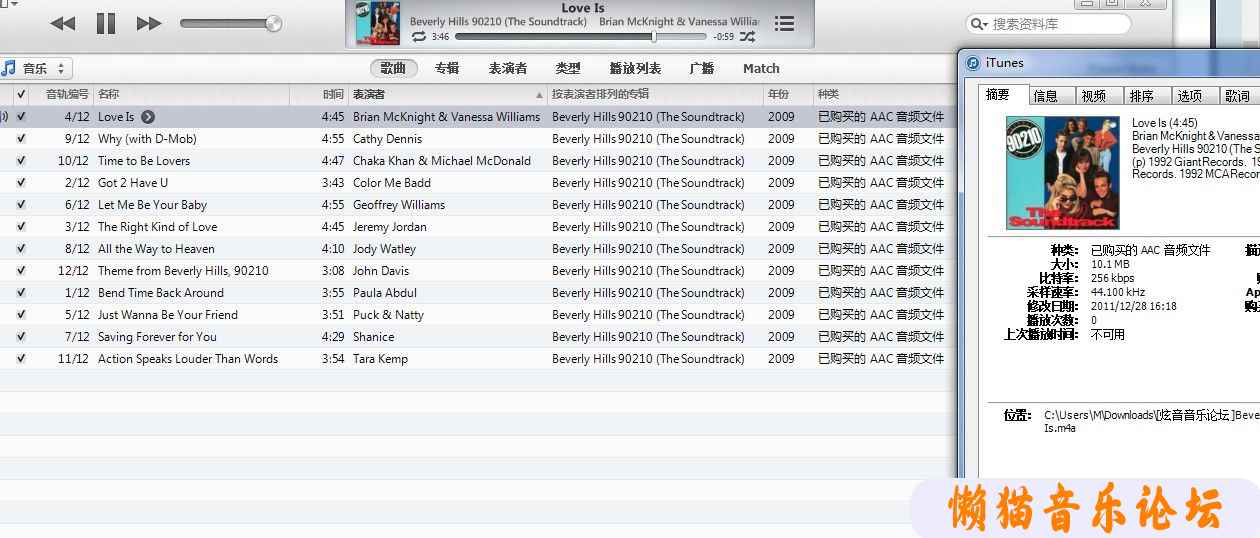Open the search magnifier dropdown
This screenshot has height=538, width=1260.
point(980,24)
